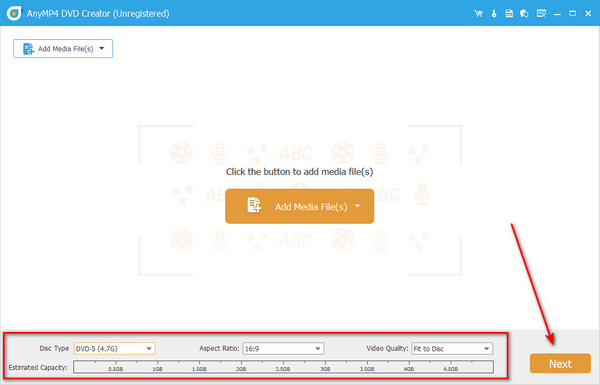Click the 'Video Quality:' label
This screenshot has width=600, height=385.
click(387, 348)
